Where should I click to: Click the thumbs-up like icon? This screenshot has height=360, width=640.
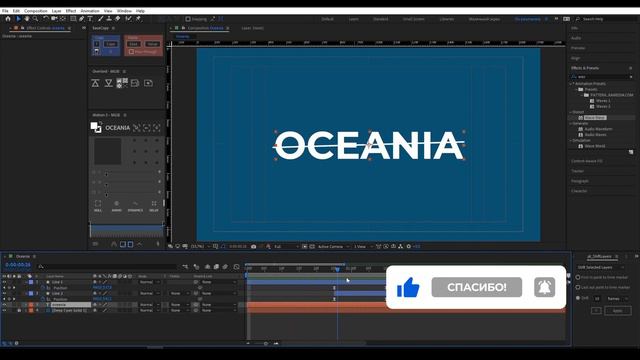click(x=408, y=287)
